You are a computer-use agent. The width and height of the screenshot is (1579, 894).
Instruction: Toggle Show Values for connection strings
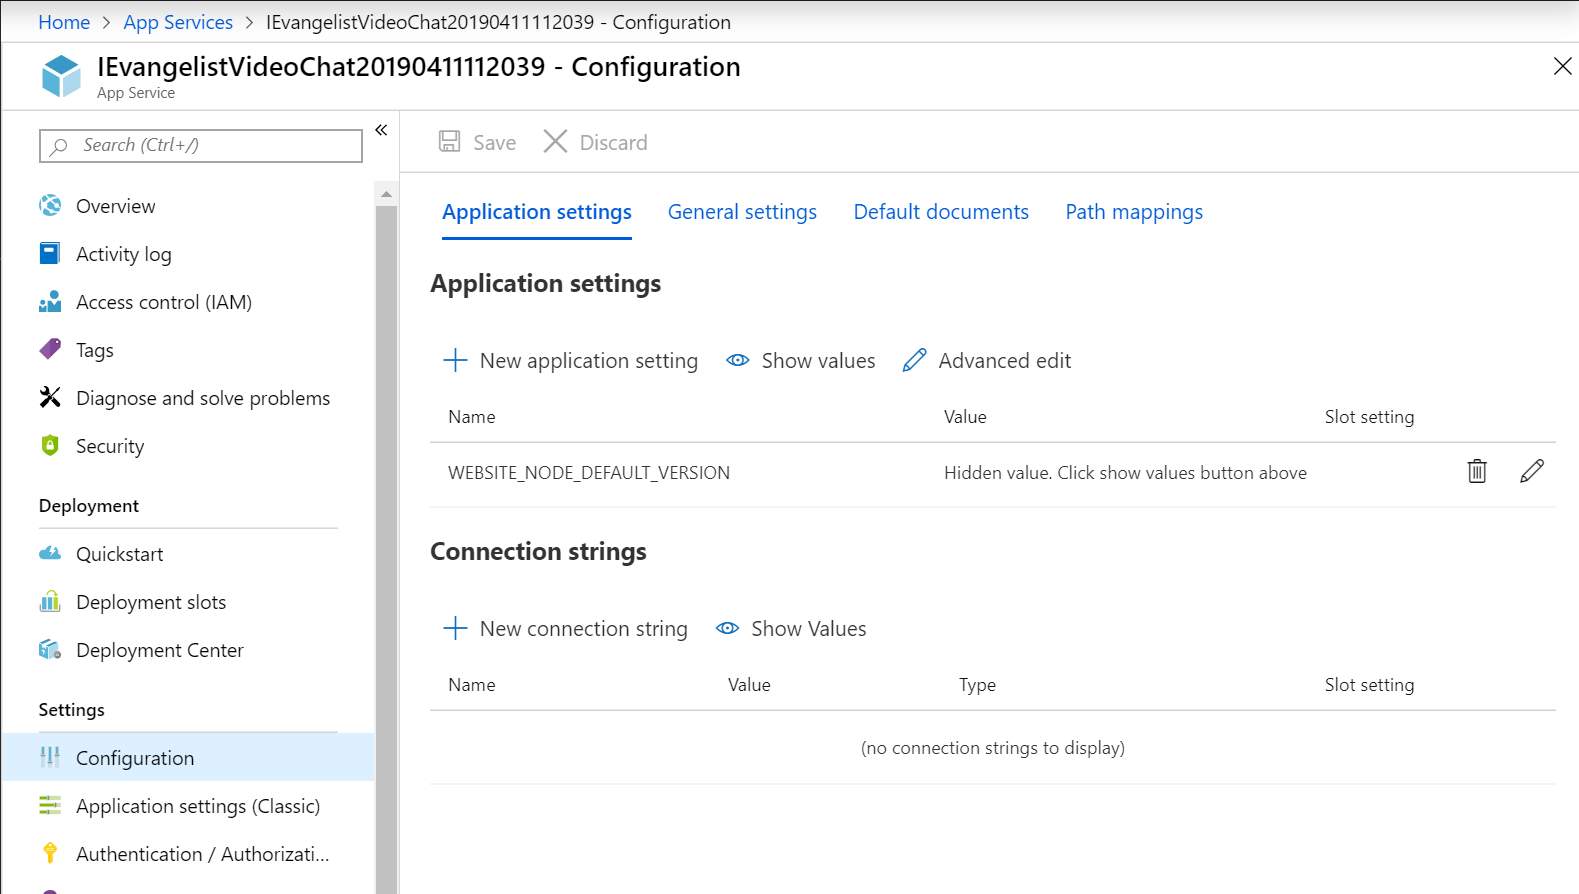click(x=791, y=628)
